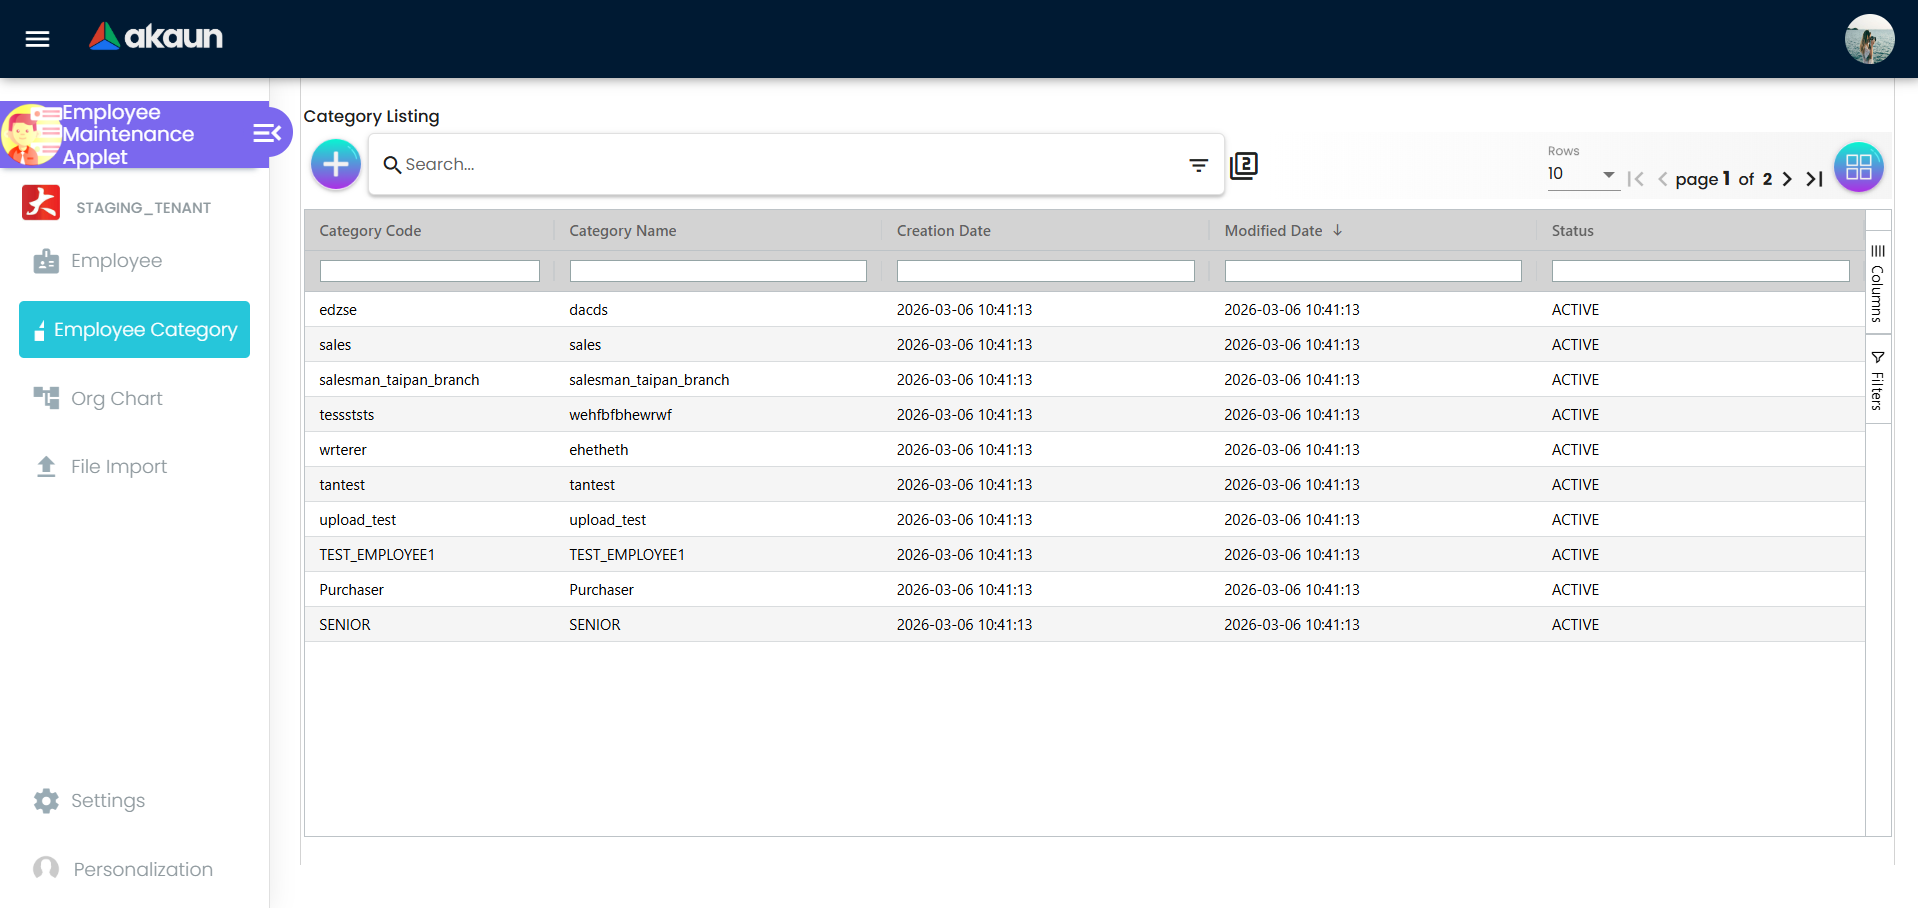Go to the next page with the chevron
This screenshot has height=908, width=1918.
(1788, 179)
